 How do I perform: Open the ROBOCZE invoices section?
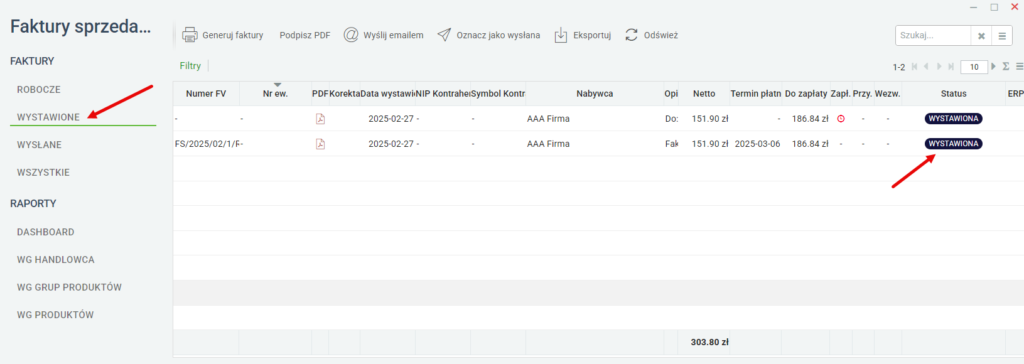[x=39, y=89]
